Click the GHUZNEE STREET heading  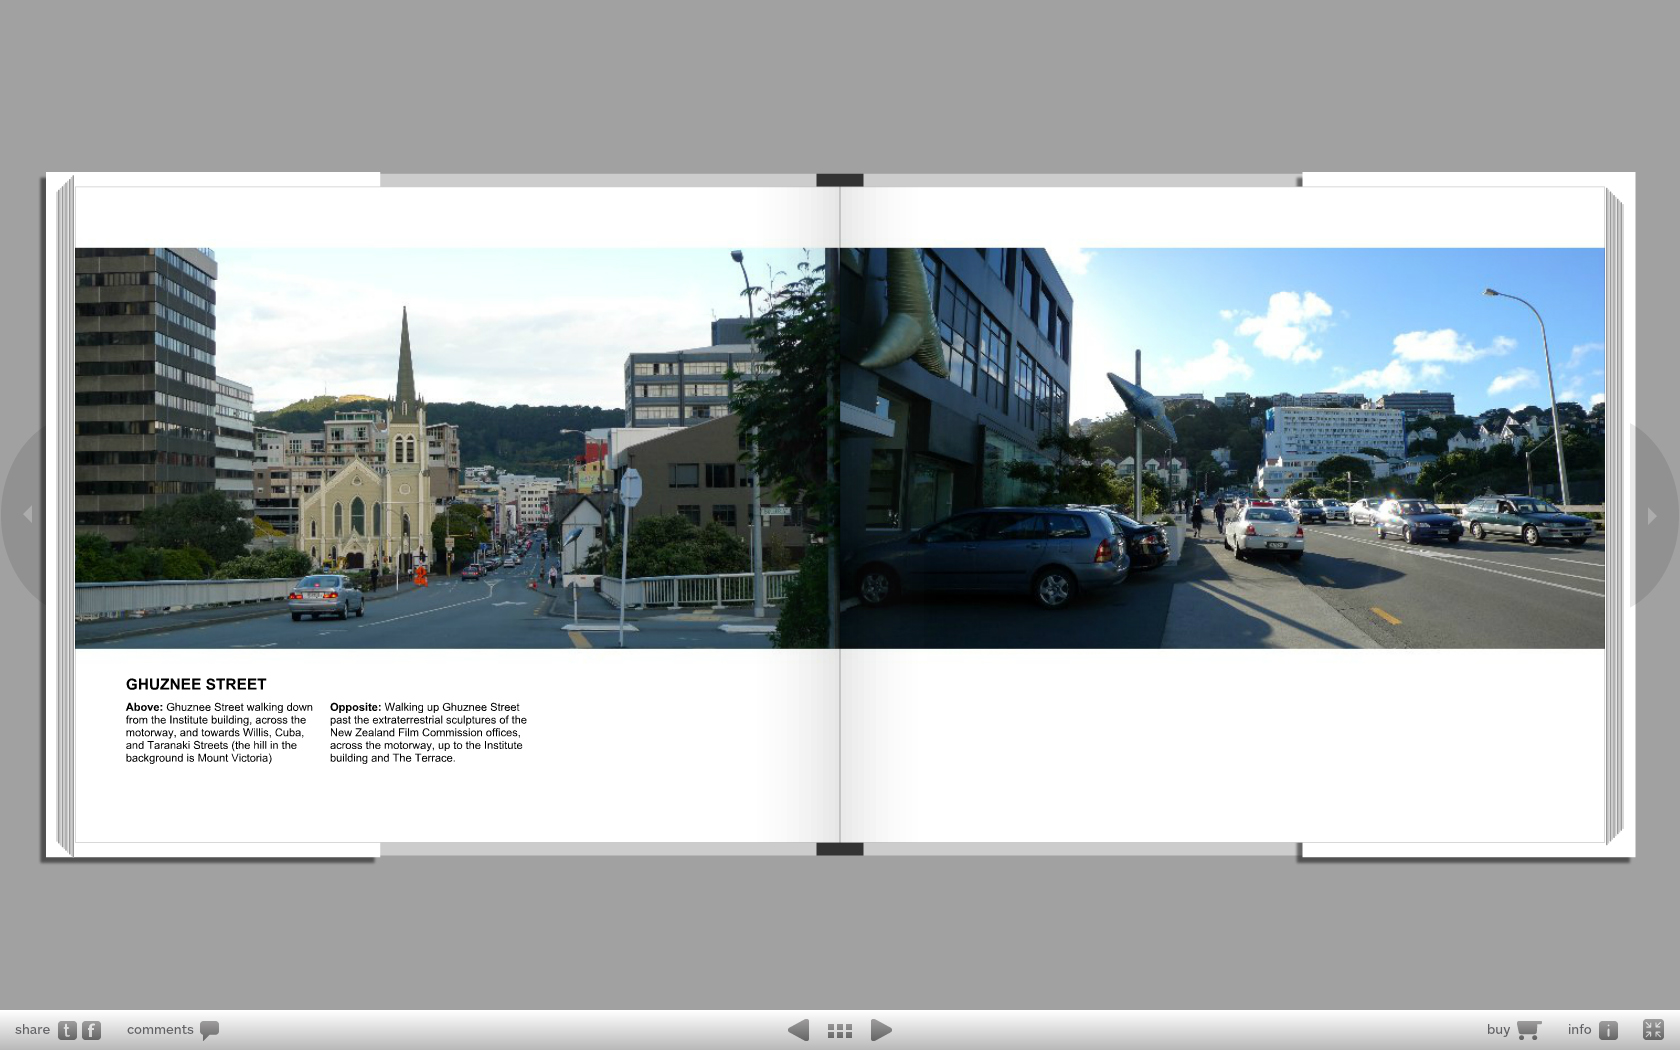click(196, 684)
